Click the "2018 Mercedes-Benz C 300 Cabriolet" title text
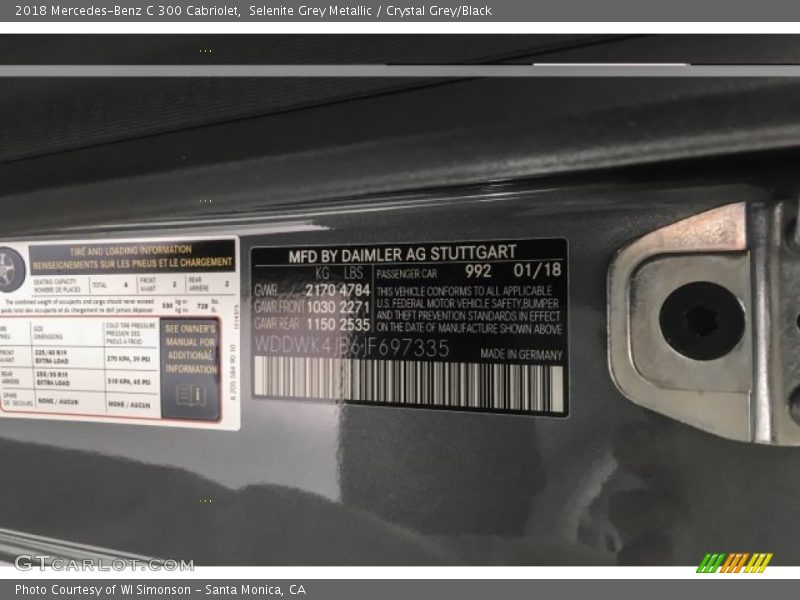This screenshot has width=800, height=600. 128,11
